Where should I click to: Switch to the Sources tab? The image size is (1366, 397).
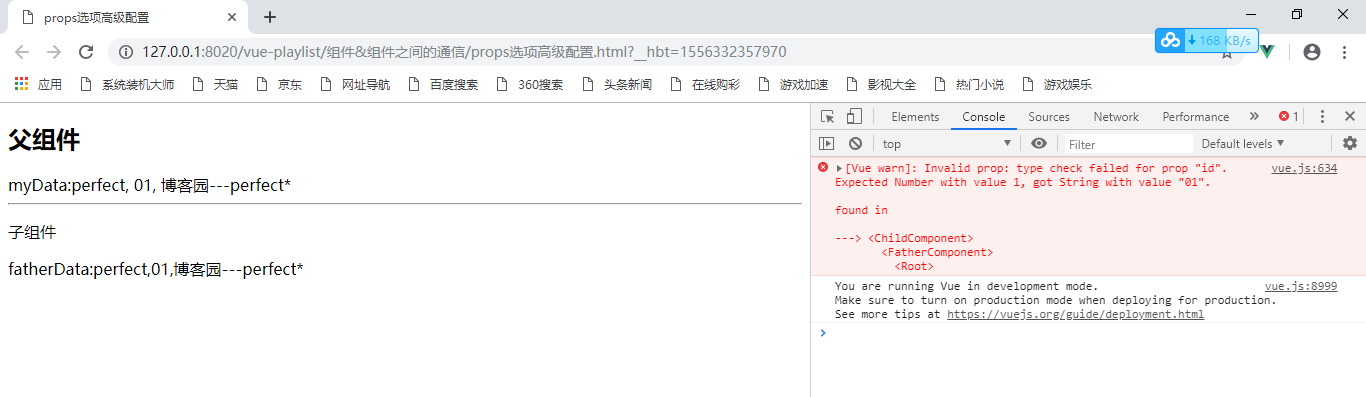[x=1049, y=117]
